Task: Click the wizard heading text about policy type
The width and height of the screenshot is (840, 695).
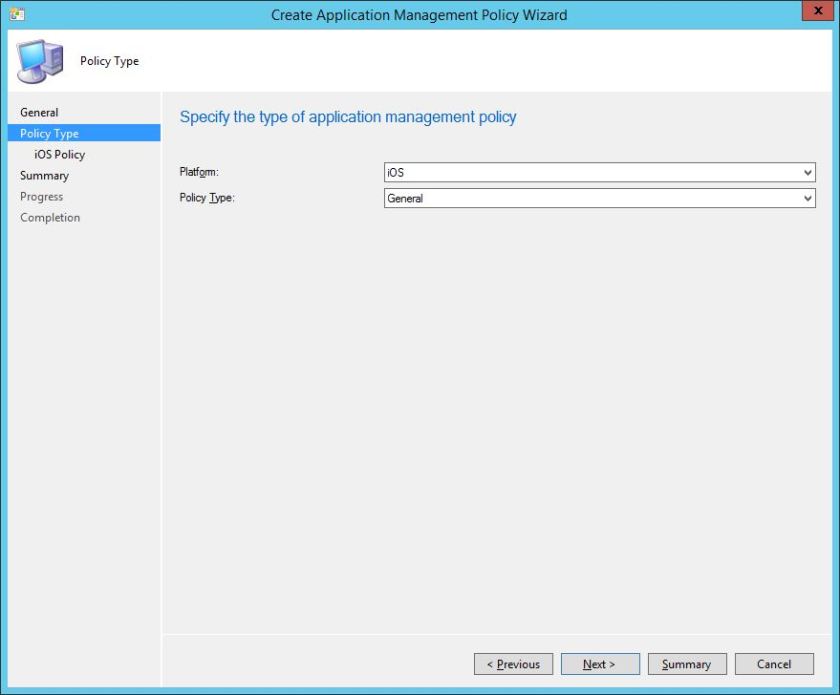Action: [347, 117]
